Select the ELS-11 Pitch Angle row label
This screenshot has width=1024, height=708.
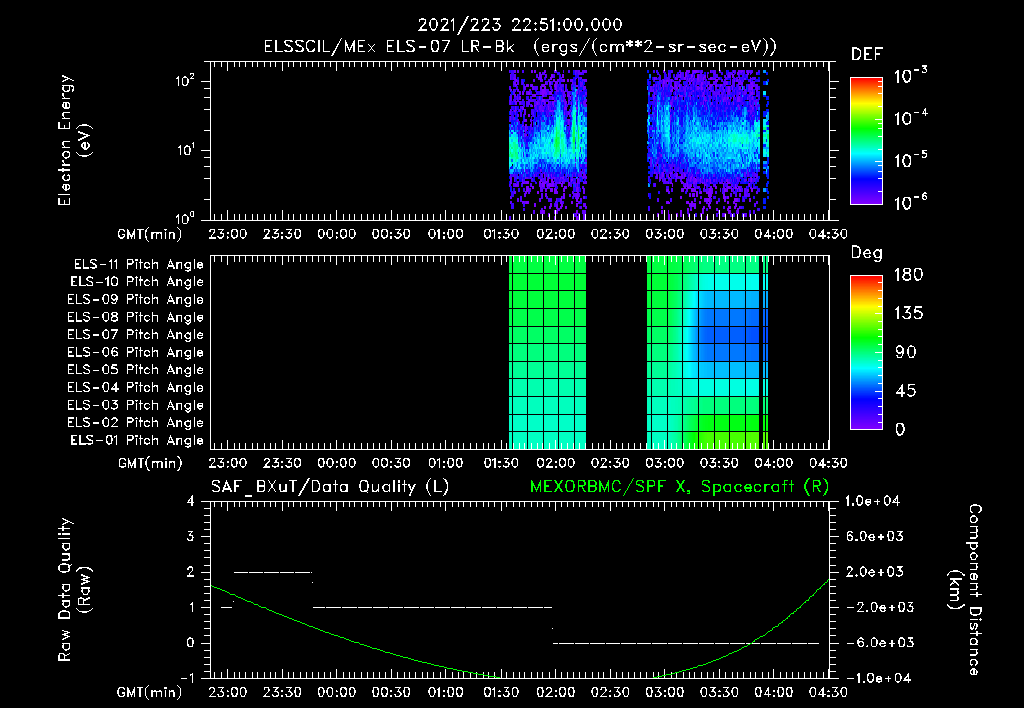[x=138, y=265]
